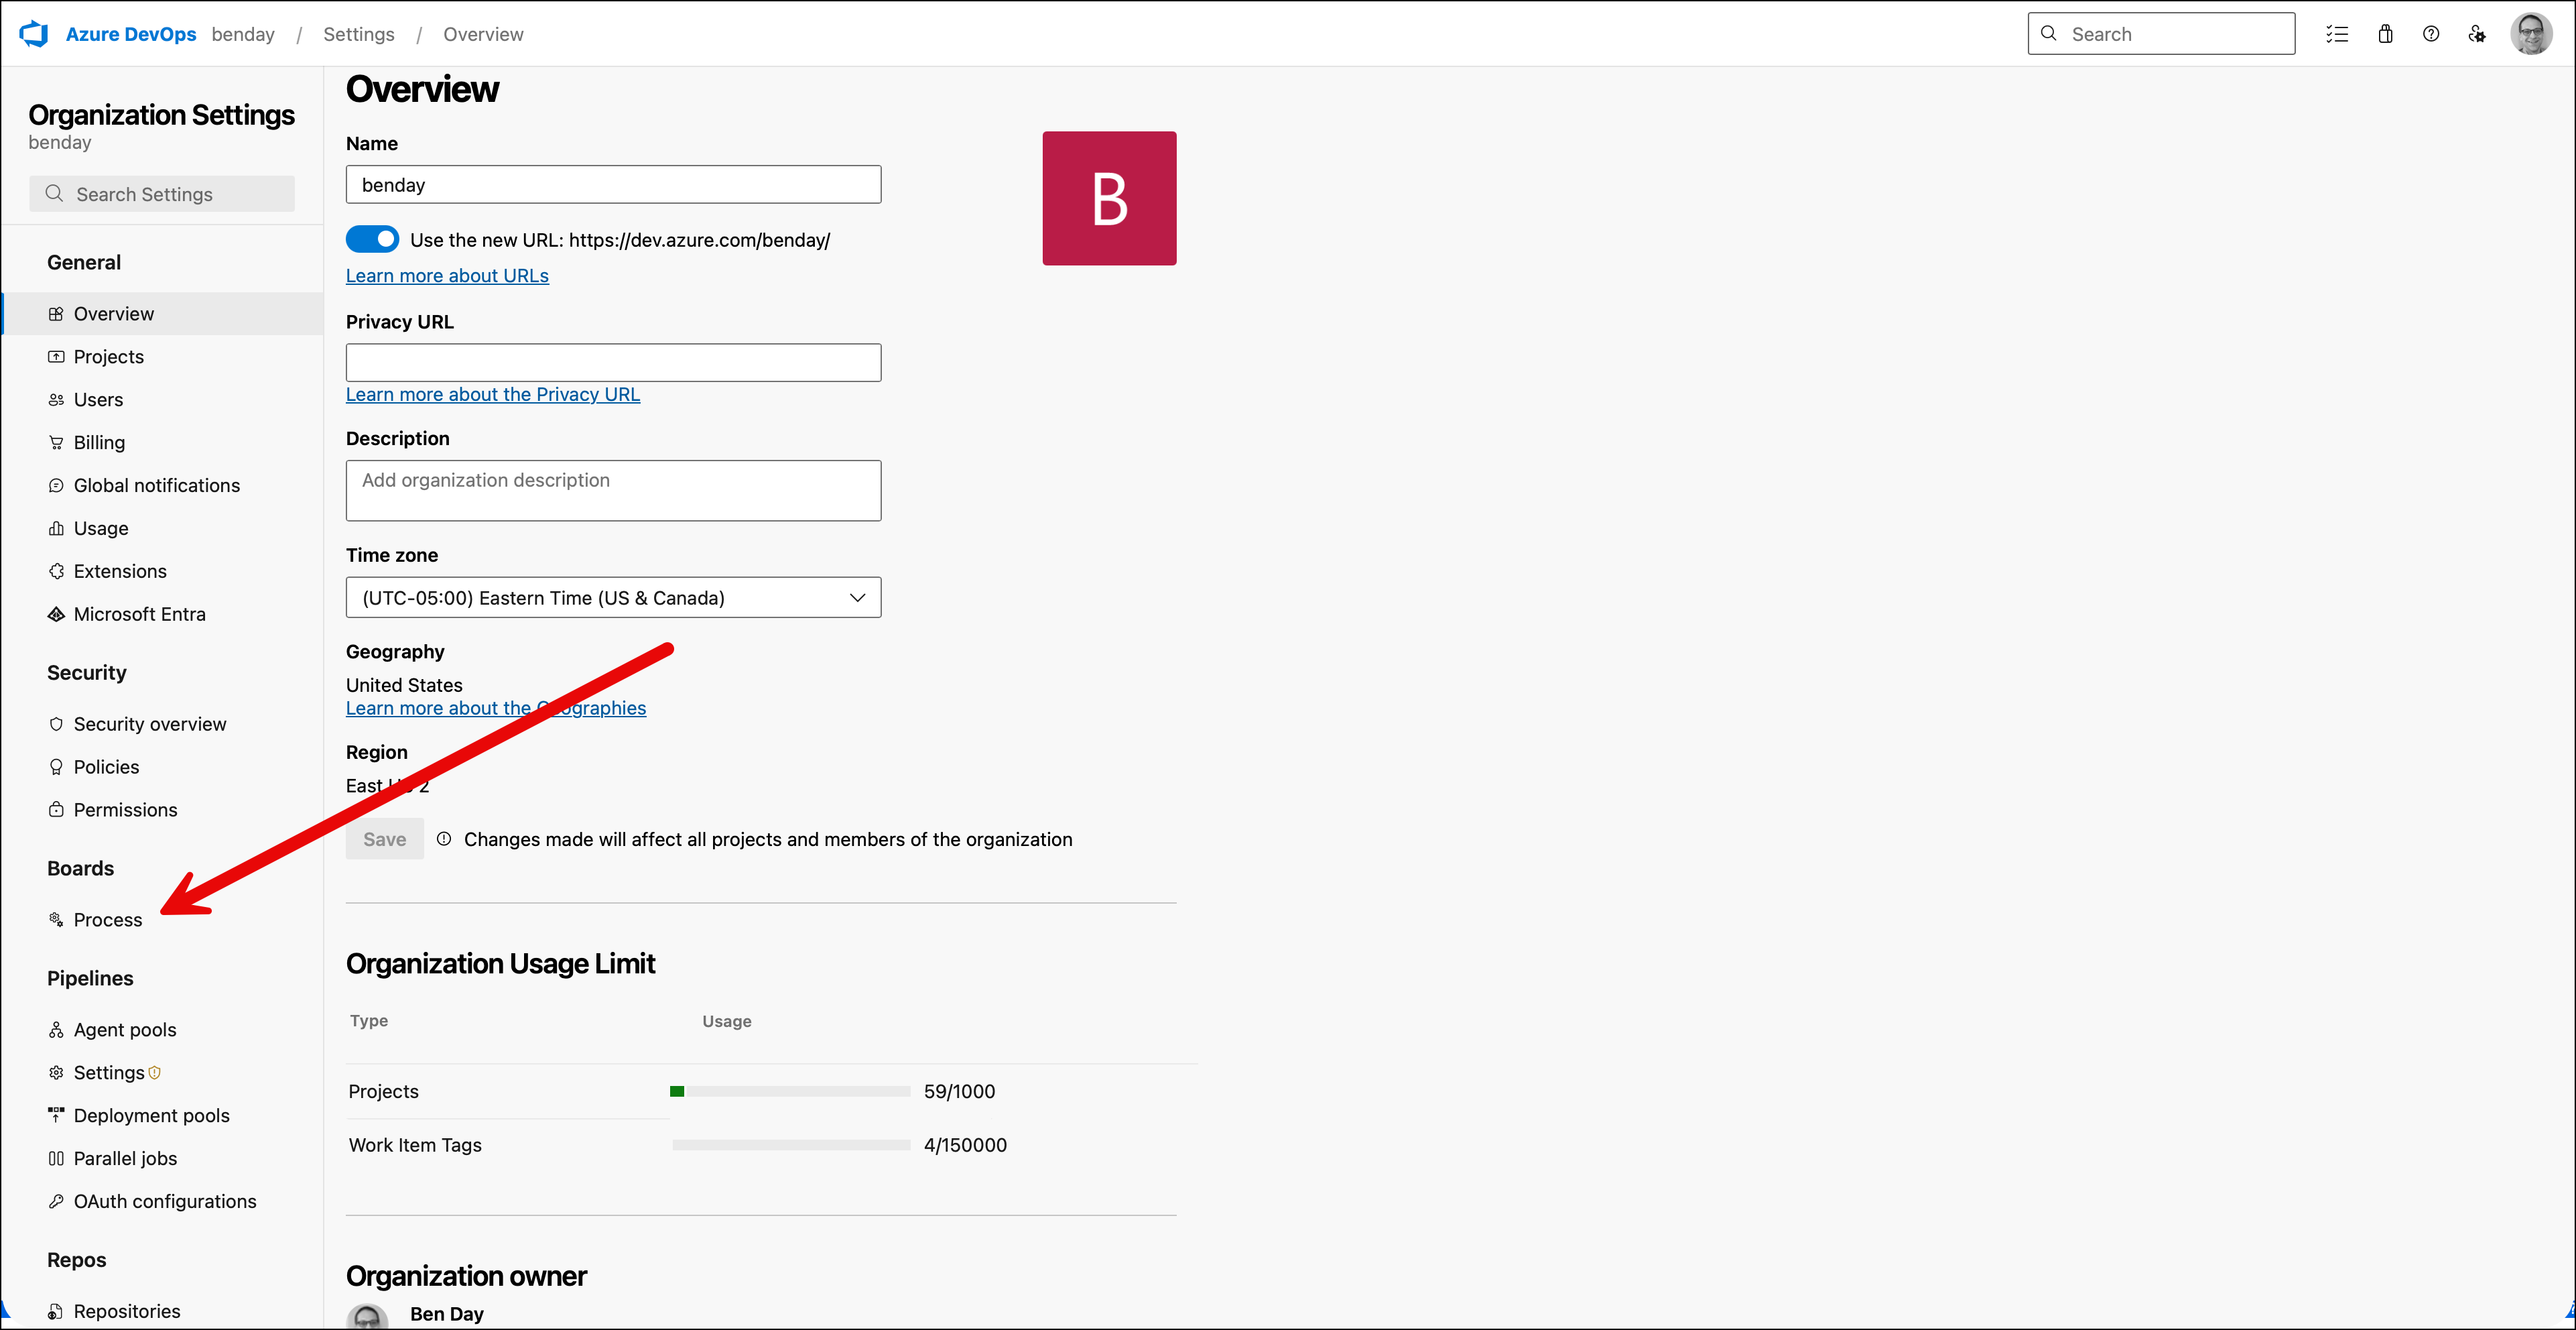Type in the organization description box
The width and height of the screenshot is (2576, 1330).
click(x=613, y=490)
